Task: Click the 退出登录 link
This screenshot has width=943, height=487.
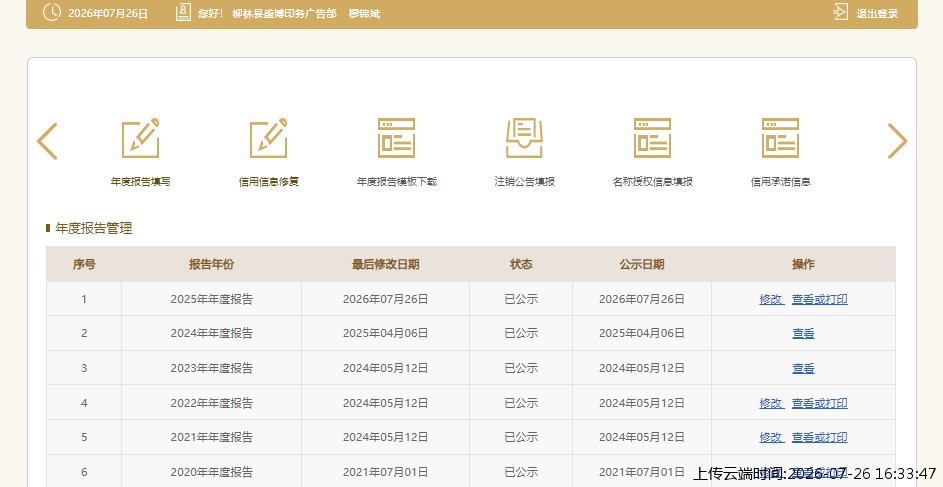Action: coord(877,13)
